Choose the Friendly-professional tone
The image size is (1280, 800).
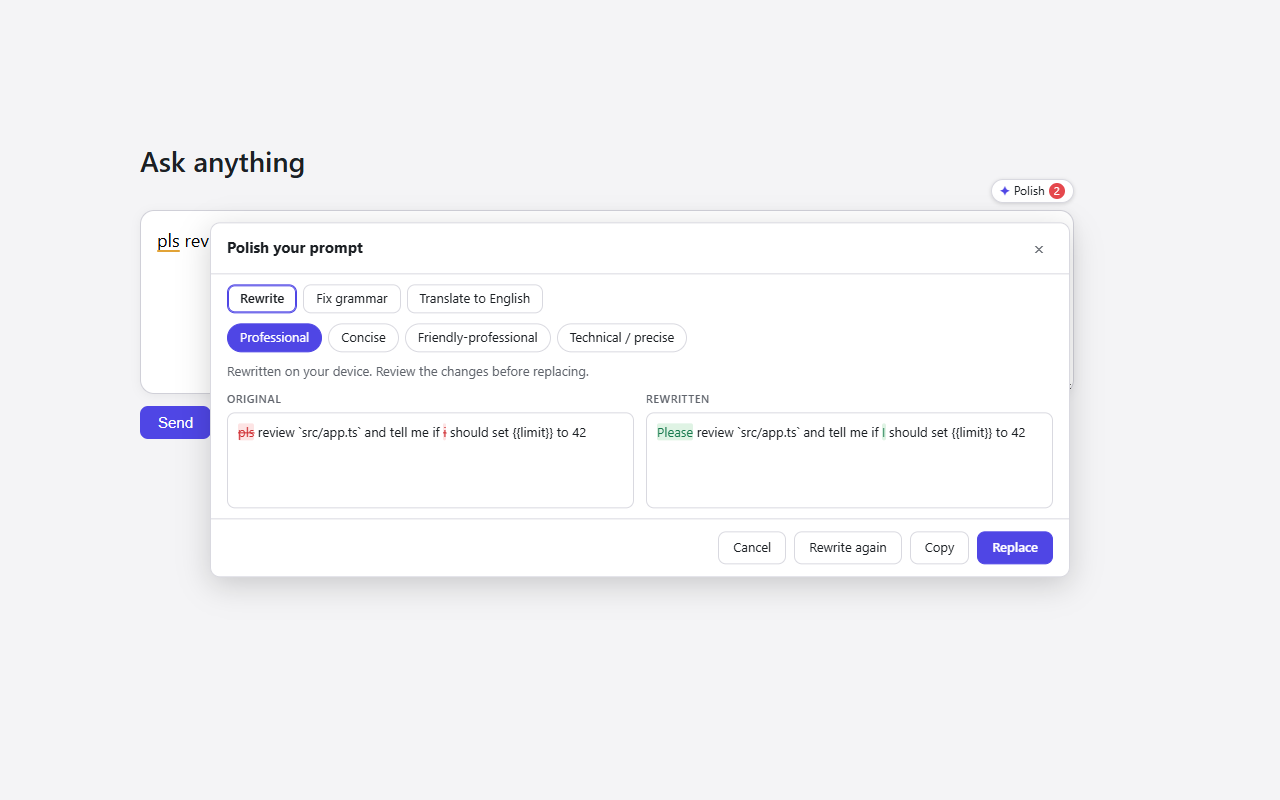478,338
